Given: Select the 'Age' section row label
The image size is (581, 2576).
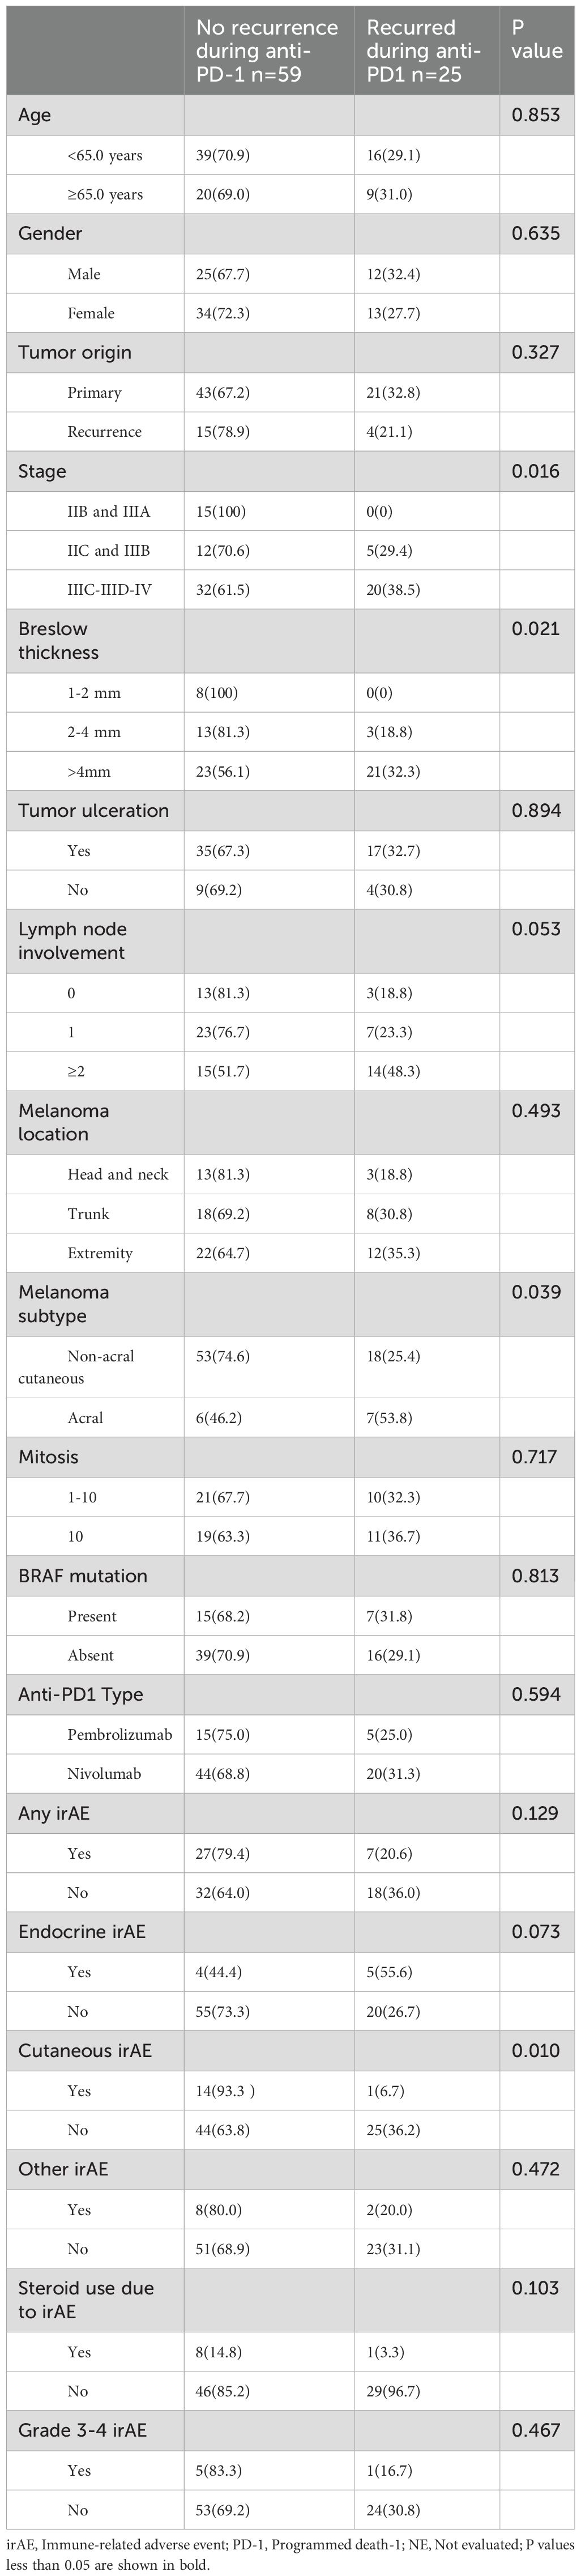Looking at the screenshot, I should 35,115.
